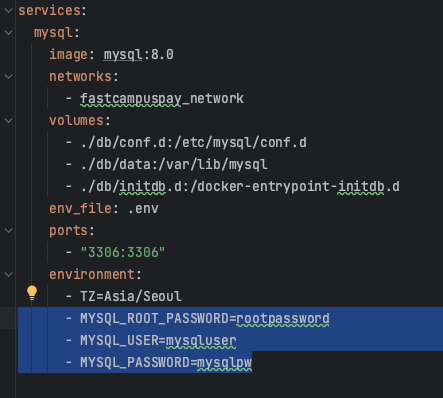Click the underlined mysql image name link

point(123,55)
